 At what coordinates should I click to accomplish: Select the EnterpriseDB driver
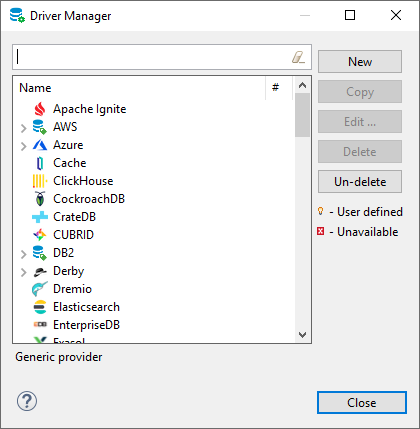86,325
